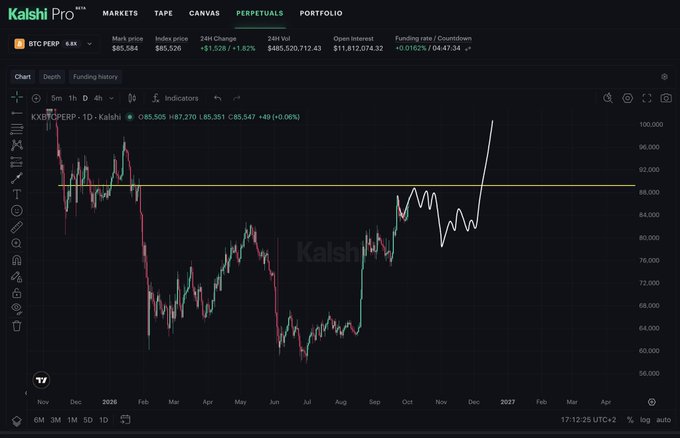The image size is (680, 438).
Task: Set the chart range to 6M
Action: tap(39, 420)
